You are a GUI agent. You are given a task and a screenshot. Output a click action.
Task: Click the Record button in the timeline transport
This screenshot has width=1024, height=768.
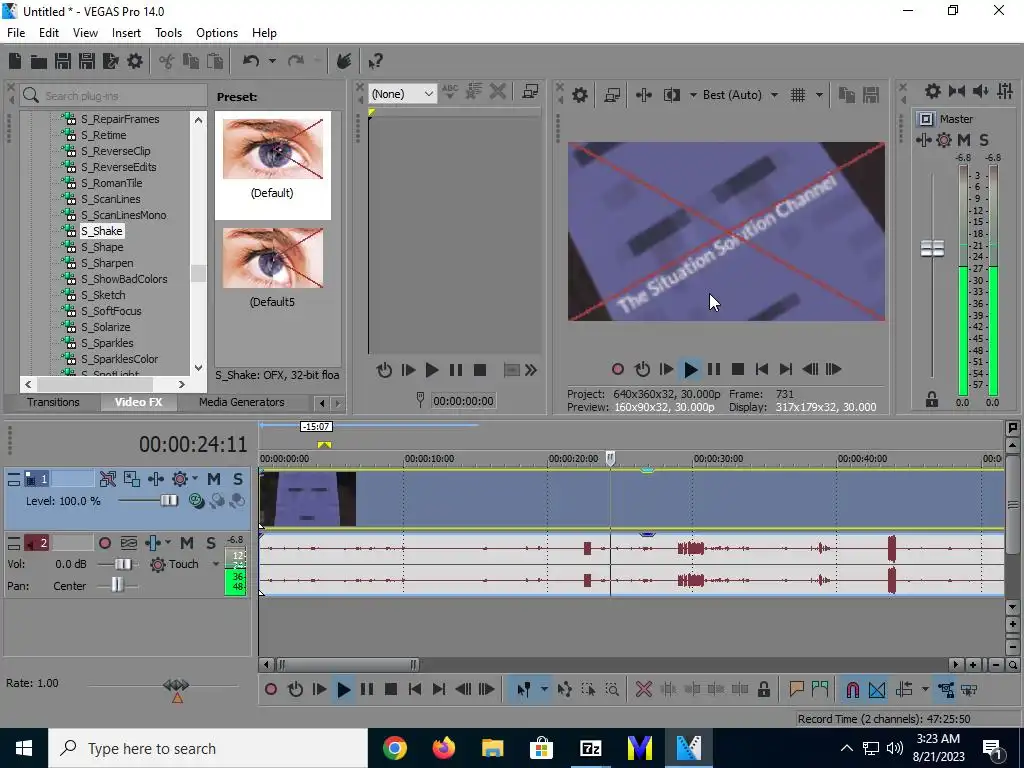click(x=270, y=689)
